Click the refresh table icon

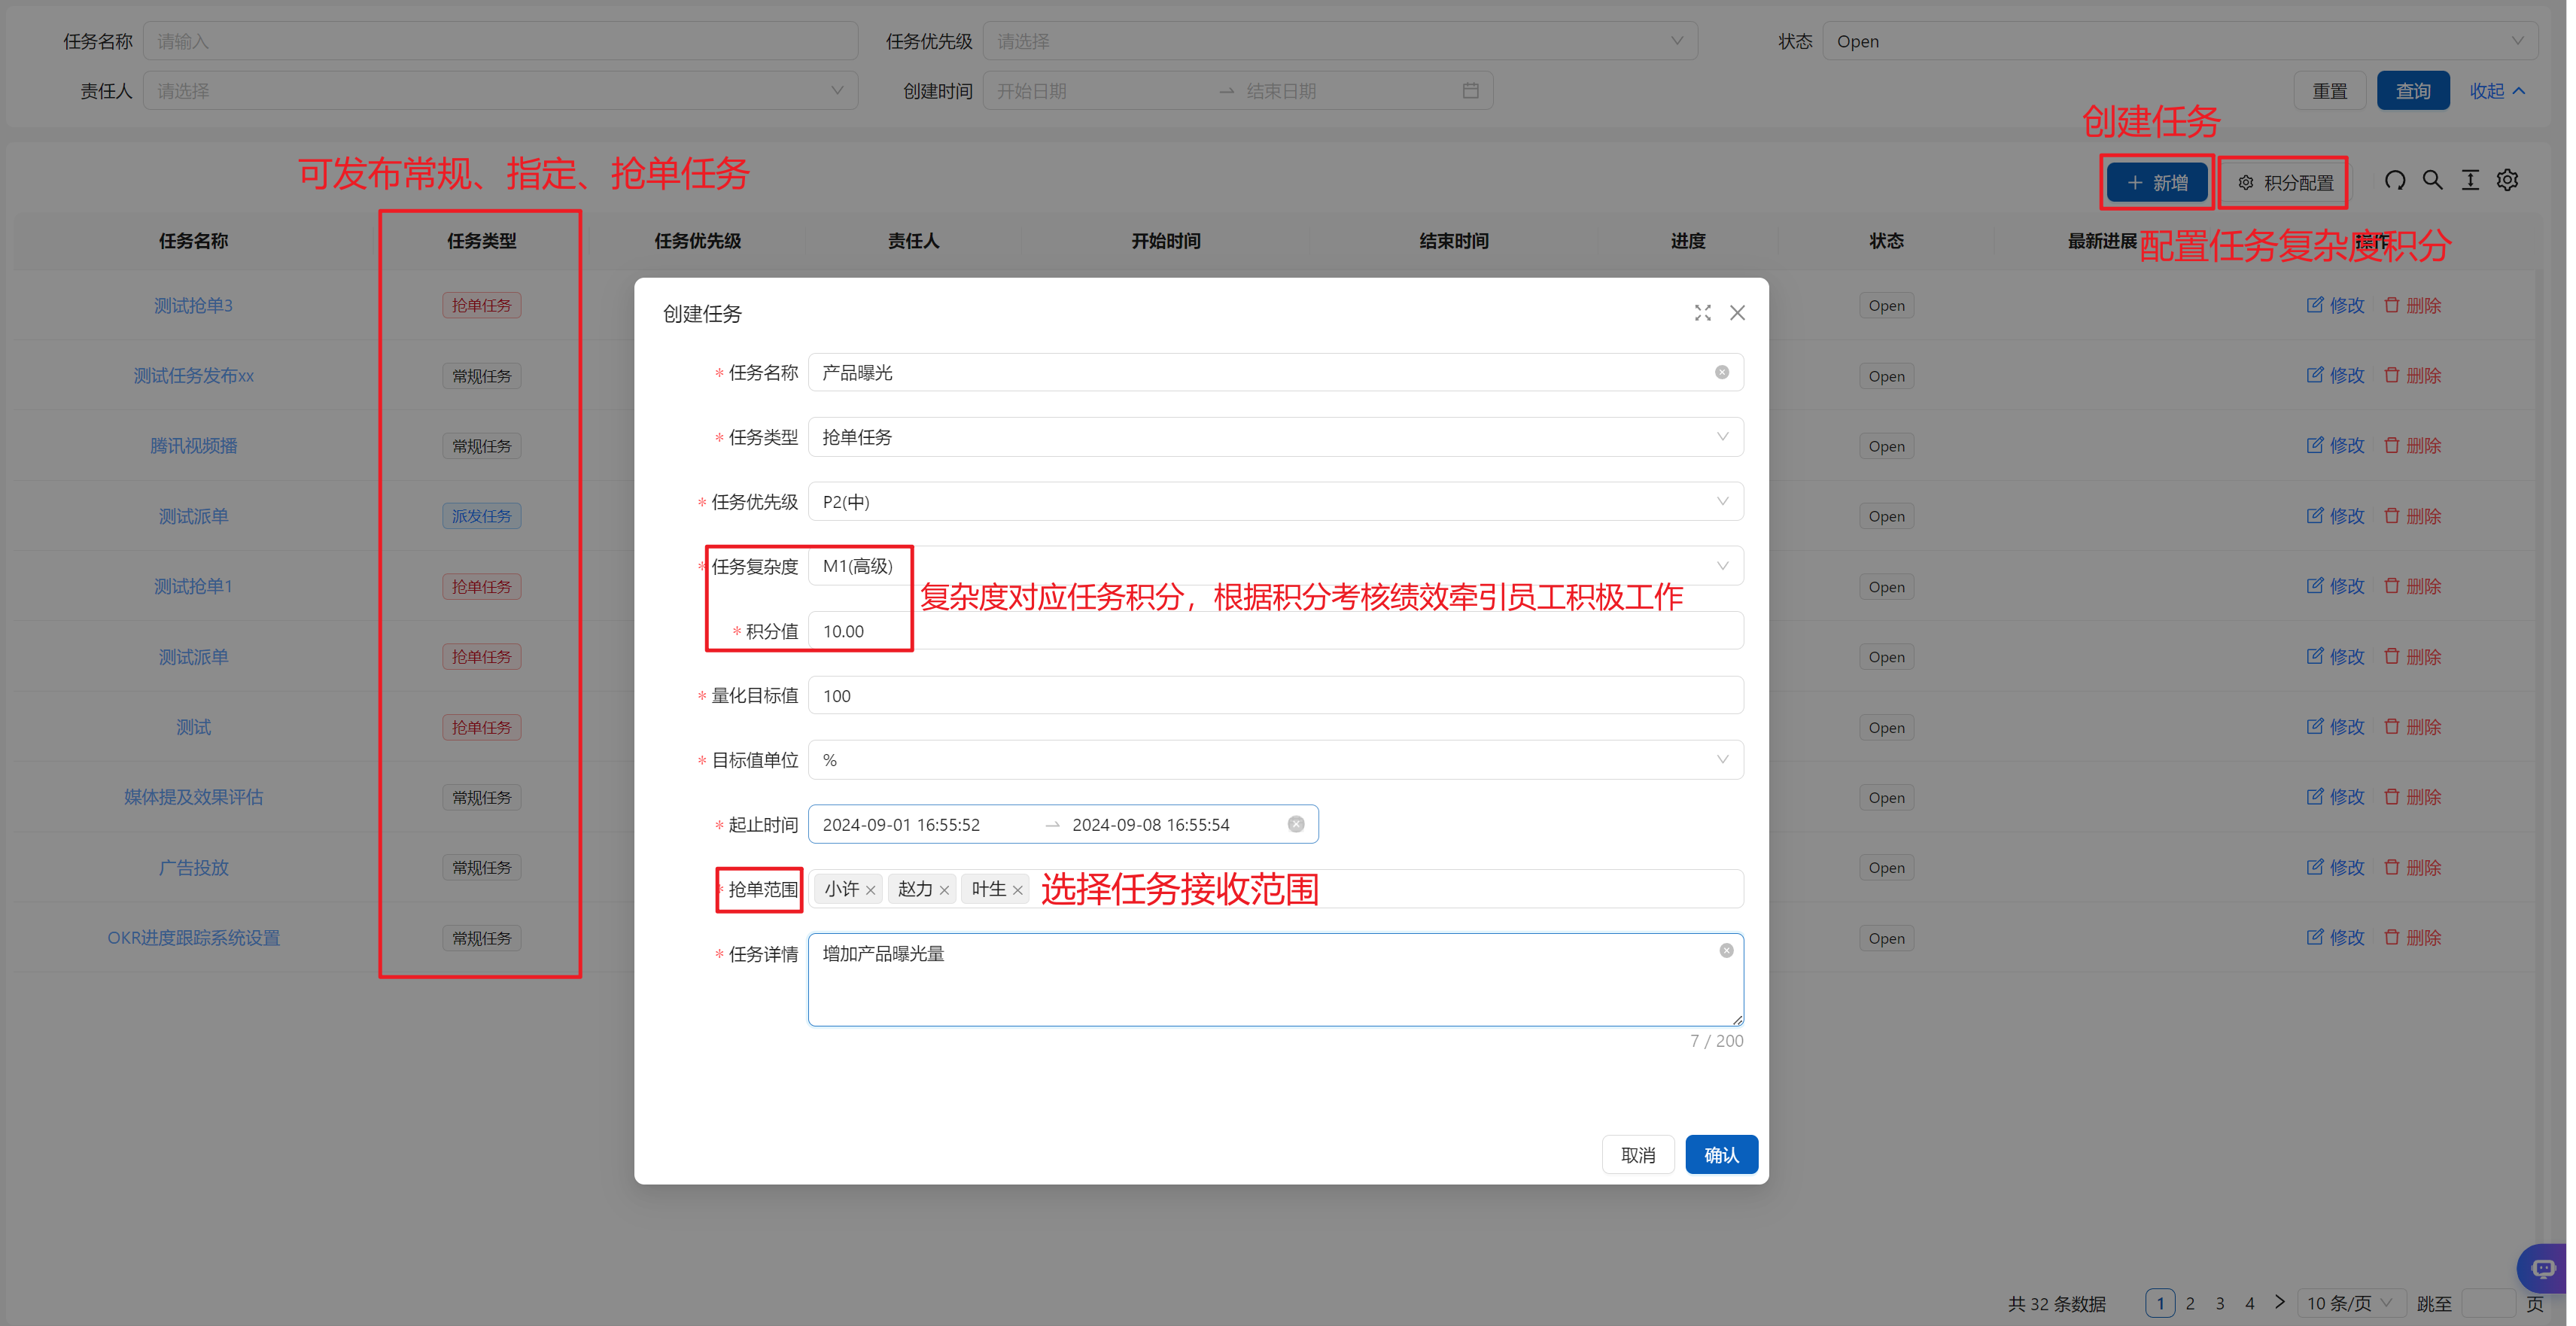(2395, 181)
